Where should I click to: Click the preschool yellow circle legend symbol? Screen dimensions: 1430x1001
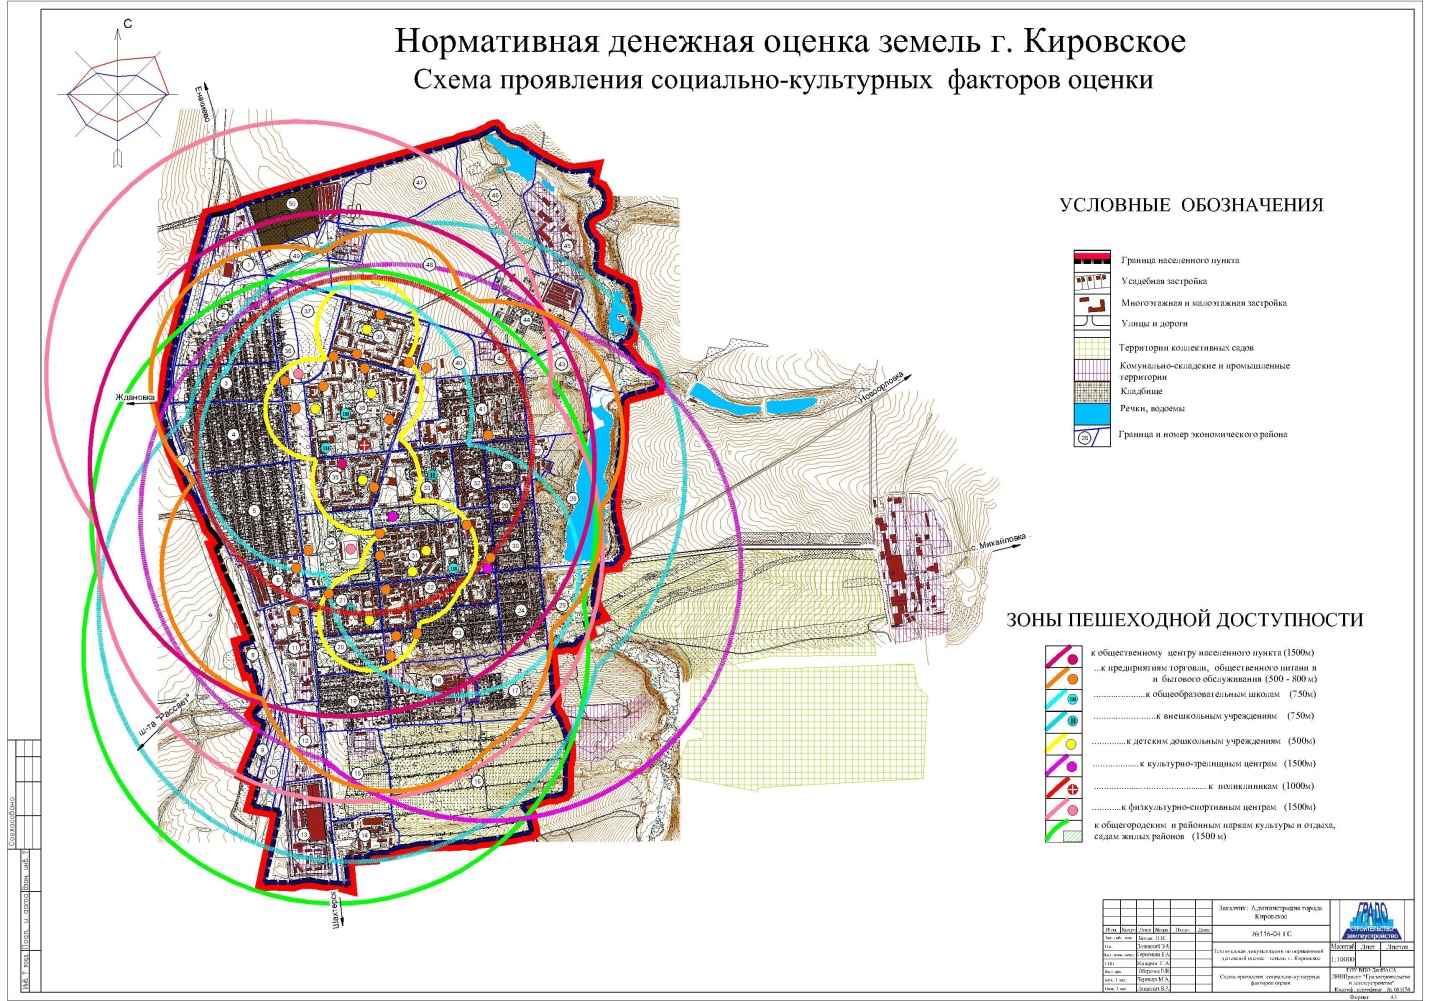(1063, 741)
